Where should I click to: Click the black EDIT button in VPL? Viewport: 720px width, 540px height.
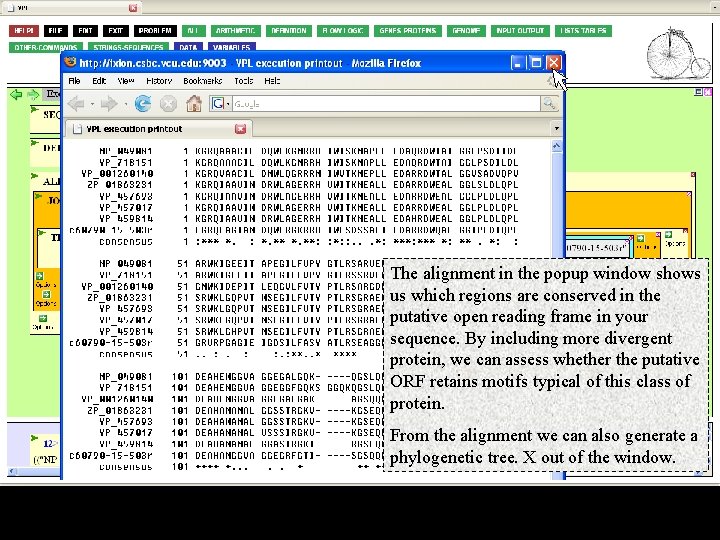click(85, 31)
